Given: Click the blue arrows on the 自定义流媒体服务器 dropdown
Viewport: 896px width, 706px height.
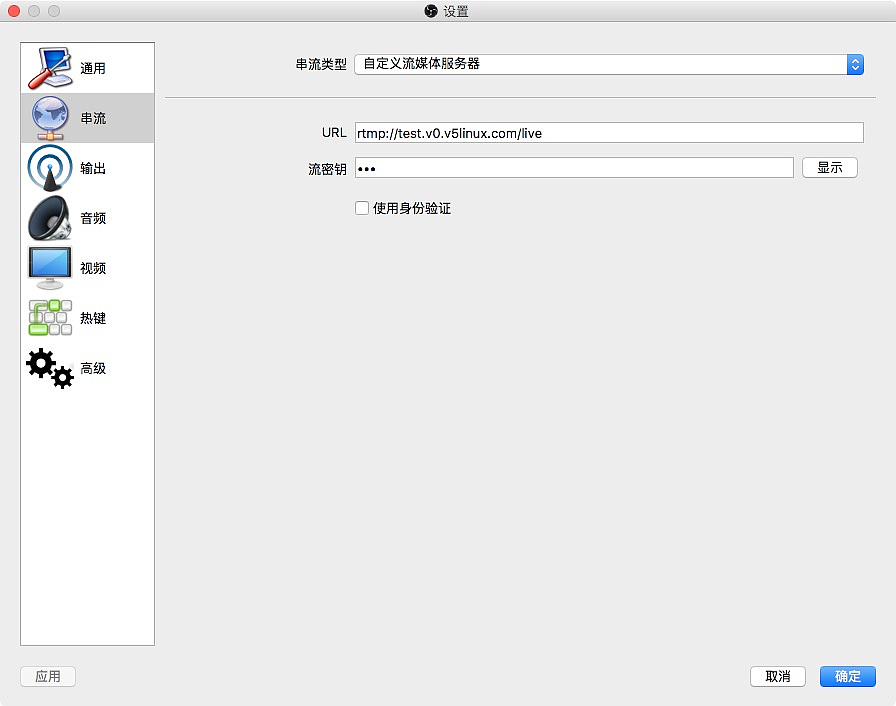Looking at the screenshot, I should point(855,64).
